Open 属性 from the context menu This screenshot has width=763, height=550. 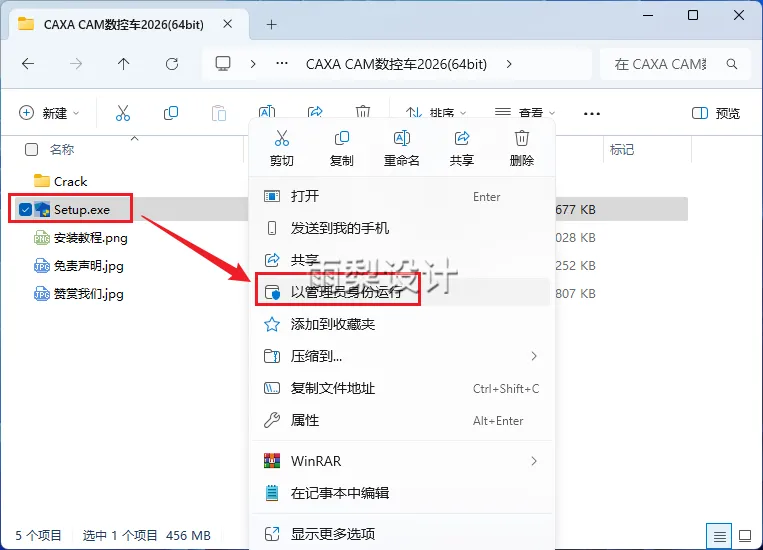click(401, 420)
